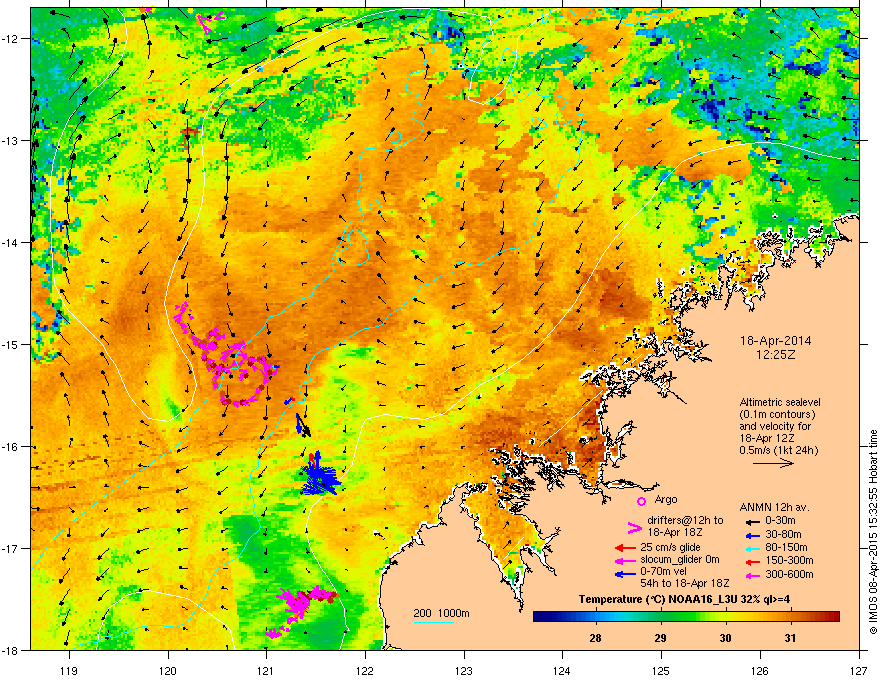880x680 pixels.
Task: Click the blue arrow beside 30-80m
Action: (x=752, y=535)
